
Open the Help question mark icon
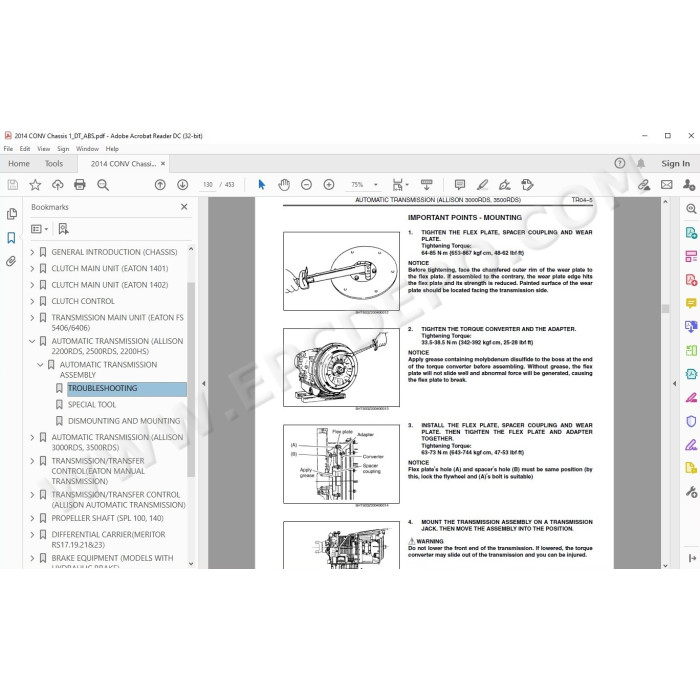[619, 163]
